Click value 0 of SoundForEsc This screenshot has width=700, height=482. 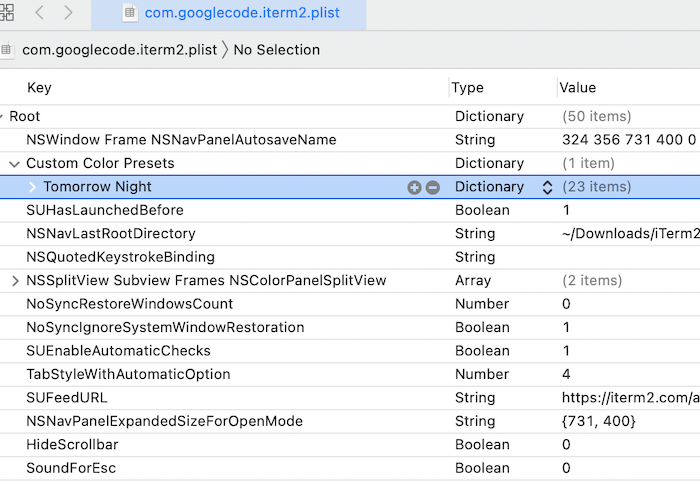(566, 468)
